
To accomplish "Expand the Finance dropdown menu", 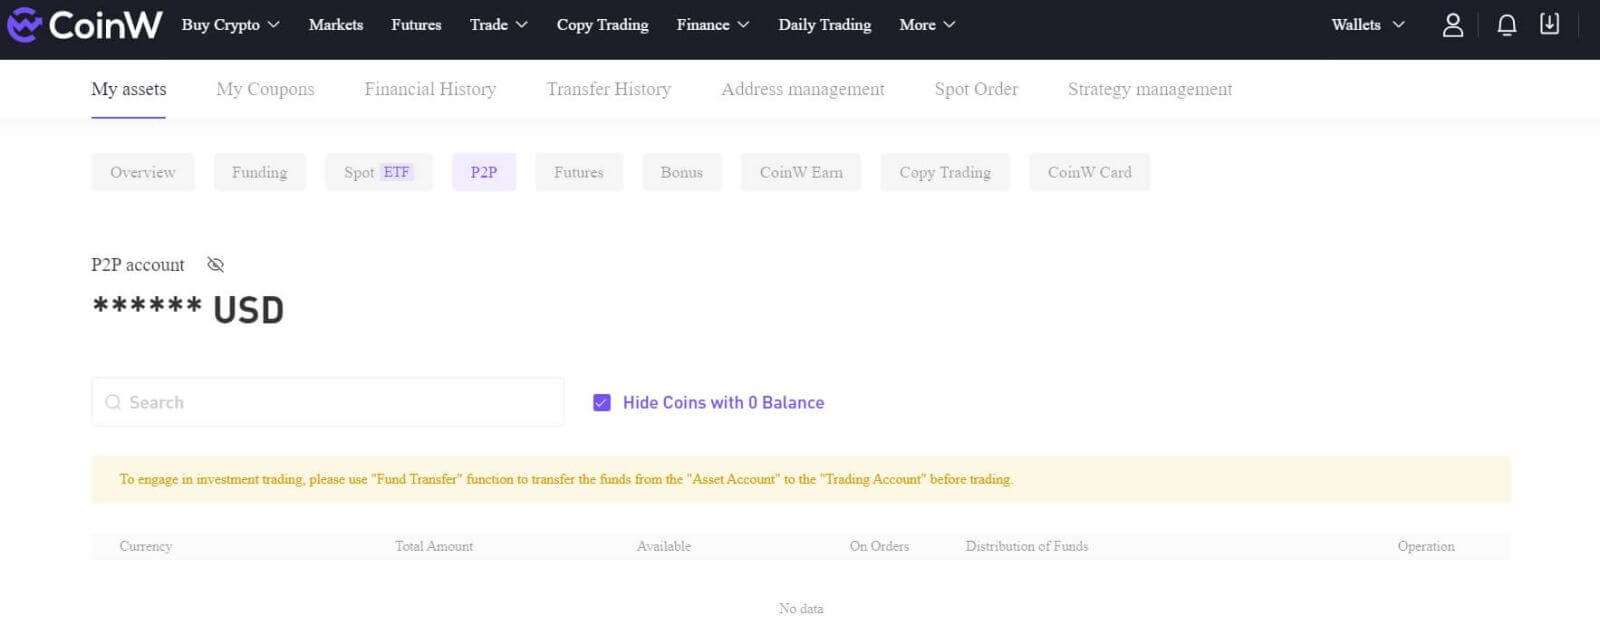I will point(712,25).
